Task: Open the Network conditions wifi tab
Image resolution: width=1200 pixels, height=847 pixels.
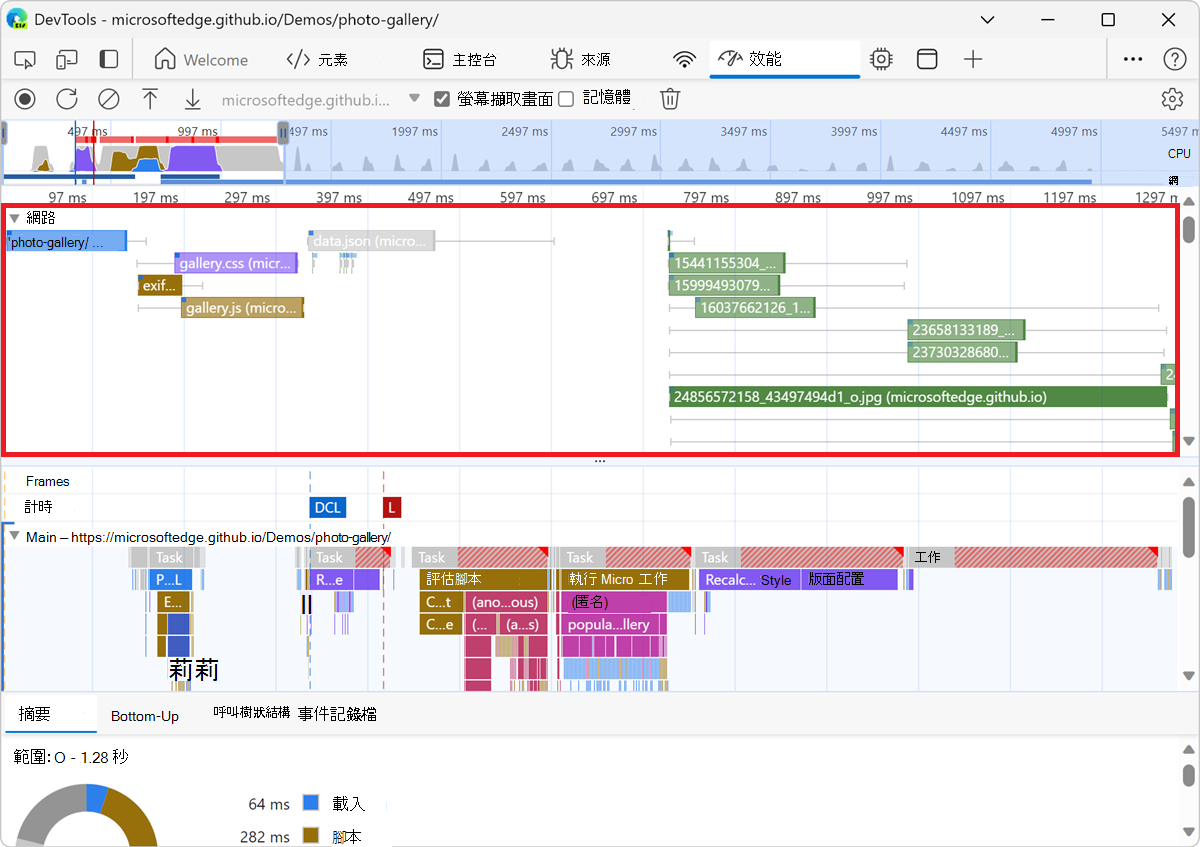Action: (x=684, y=59)
